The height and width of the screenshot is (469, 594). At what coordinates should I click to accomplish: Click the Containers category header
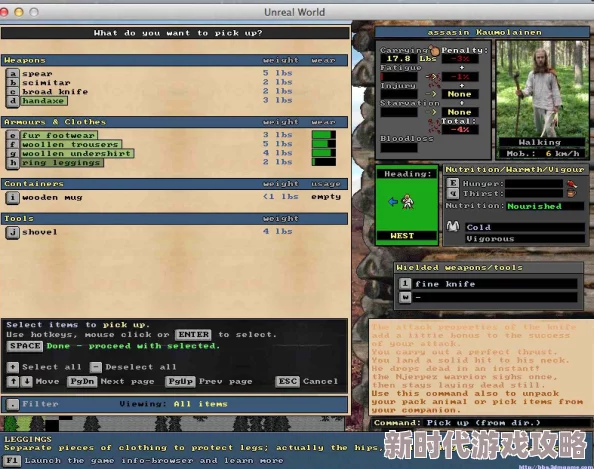174,184
